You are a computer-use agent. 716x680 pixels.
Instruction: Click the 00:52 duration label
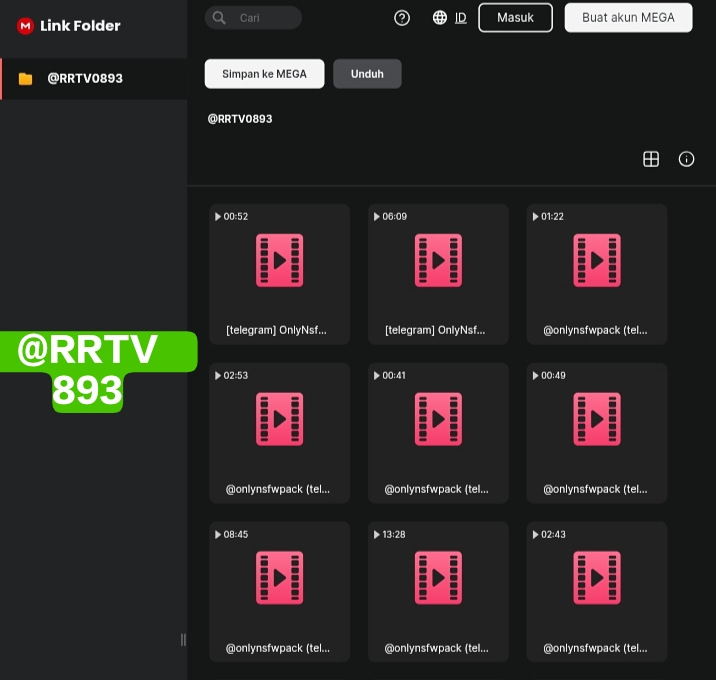click(236, 216)
